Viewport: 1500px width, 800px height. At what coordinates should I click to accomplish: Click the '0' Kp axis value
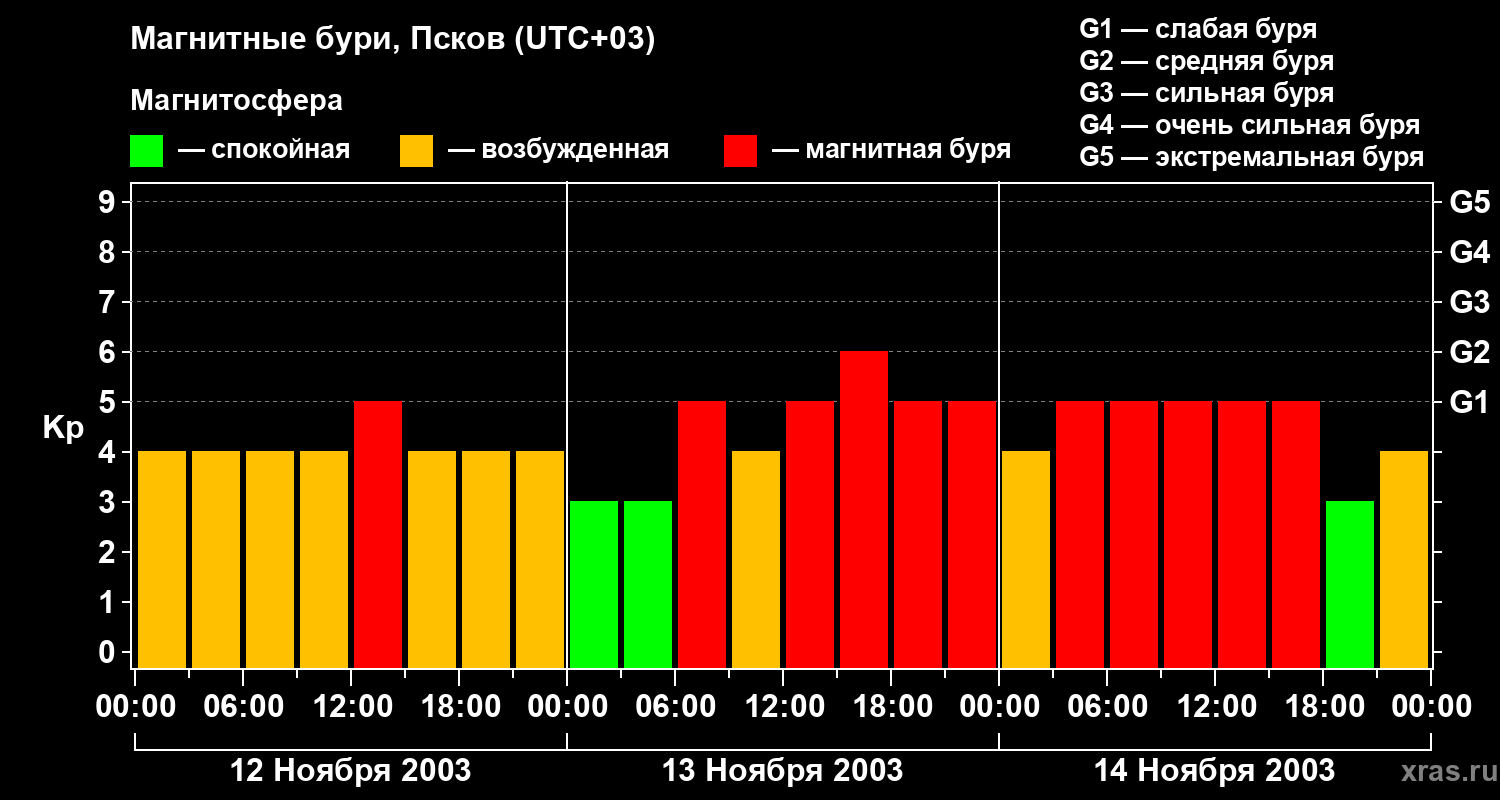109,652
